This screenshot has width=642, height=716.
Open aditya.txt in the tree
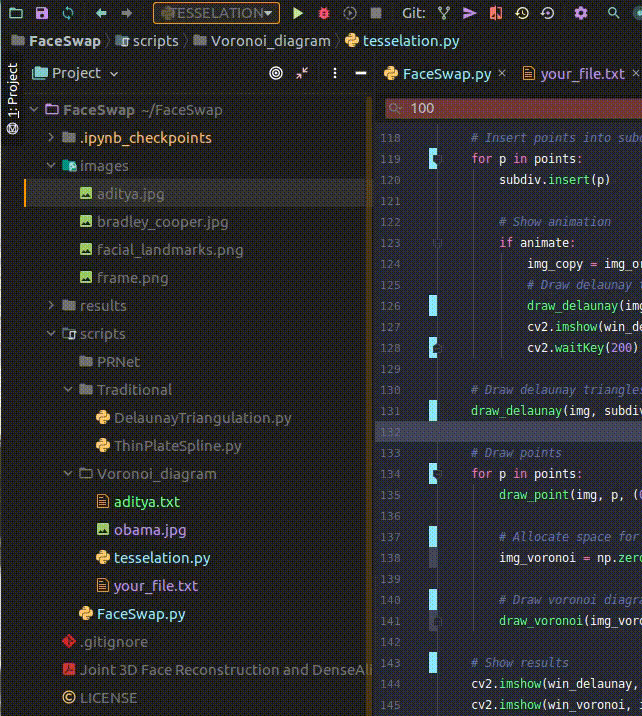click(147, 502)
